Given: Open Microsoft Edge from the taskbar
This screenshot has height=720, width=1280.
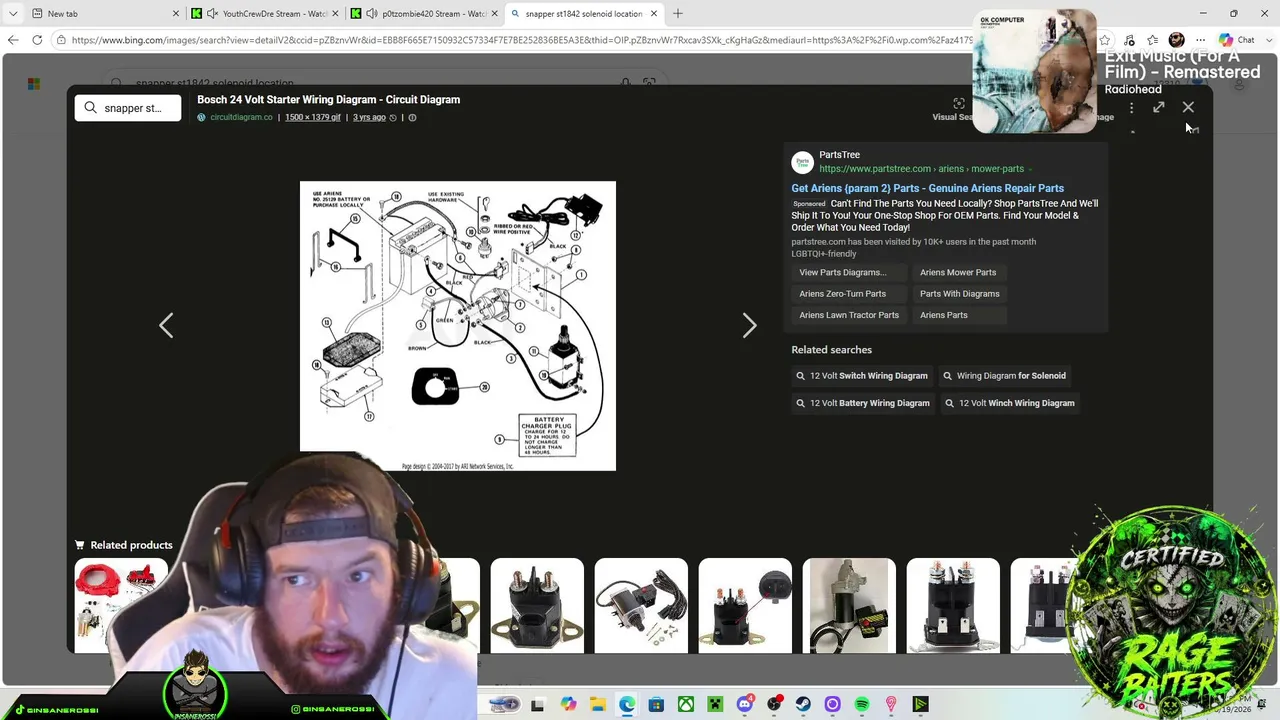Looking at the screenshot, I should coord(627,705).
